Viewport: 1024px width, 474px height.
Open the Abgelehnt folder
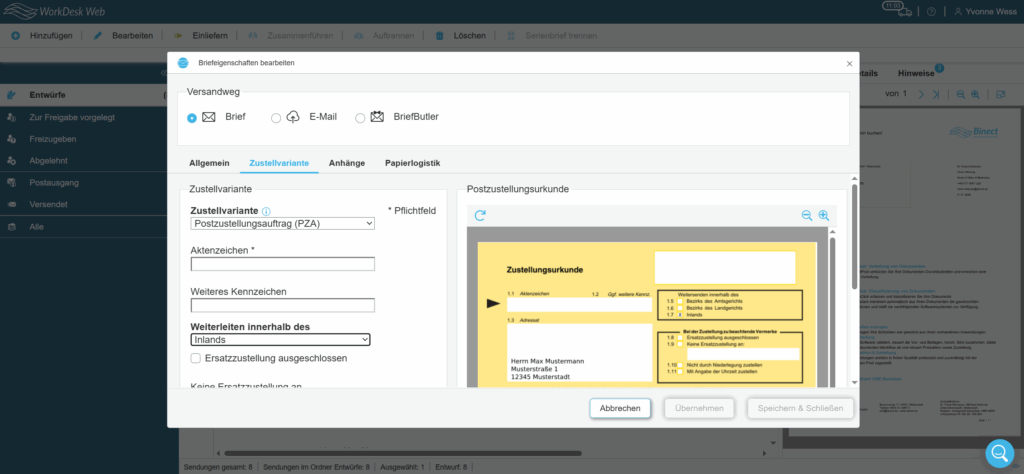[48, 161]
